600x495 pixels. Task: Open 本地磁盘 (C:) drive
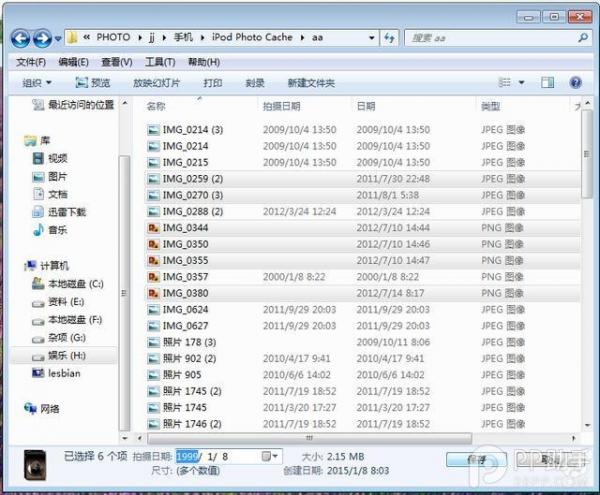click(x=74, y=284)
